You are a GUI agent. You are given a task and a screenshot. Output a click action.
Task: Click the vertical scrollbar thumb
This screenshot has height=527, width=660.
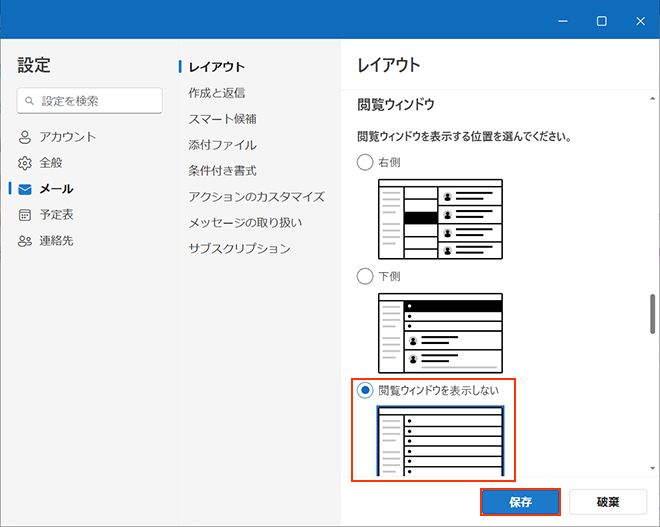(x=652, y=315)
